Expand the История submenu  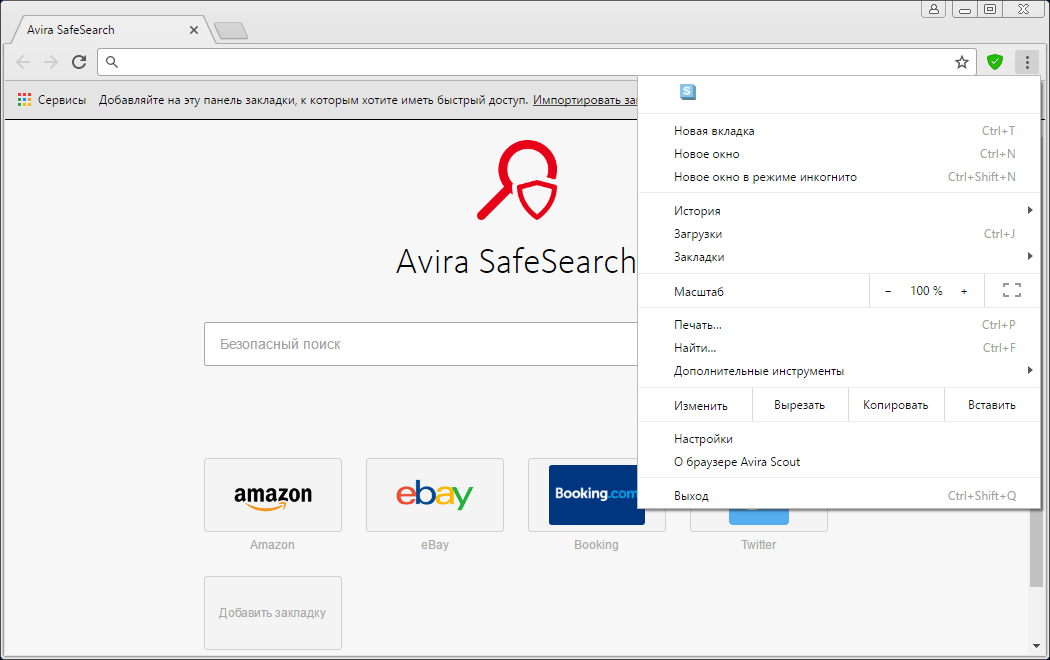click(x=840, y=211)
